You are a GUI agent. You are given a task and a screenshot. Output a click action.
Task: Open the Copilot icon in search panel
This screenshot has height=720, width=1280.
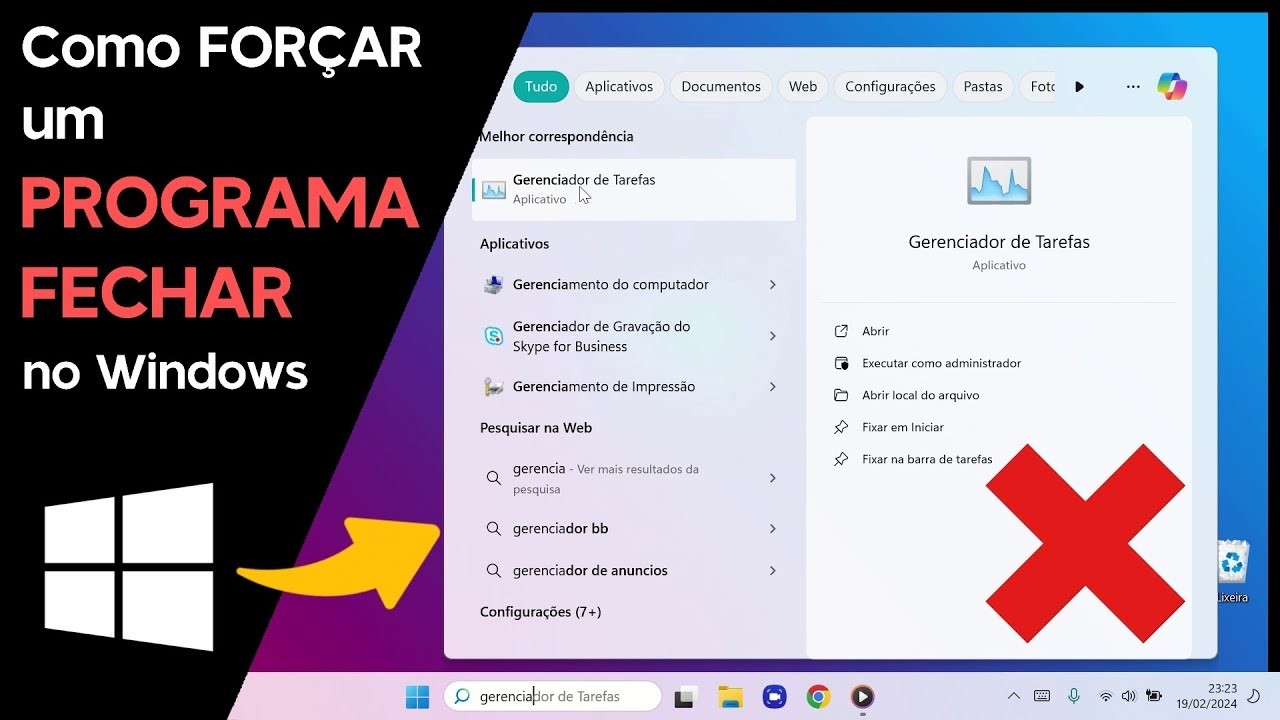pos(1172,87)
